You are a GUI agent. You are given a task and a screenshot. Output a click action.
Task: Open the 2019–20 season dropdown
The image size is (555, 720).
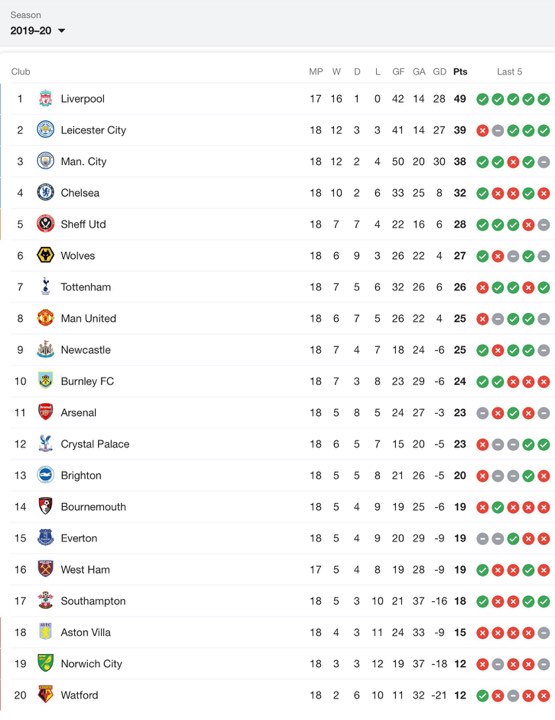tap(38, 31)
